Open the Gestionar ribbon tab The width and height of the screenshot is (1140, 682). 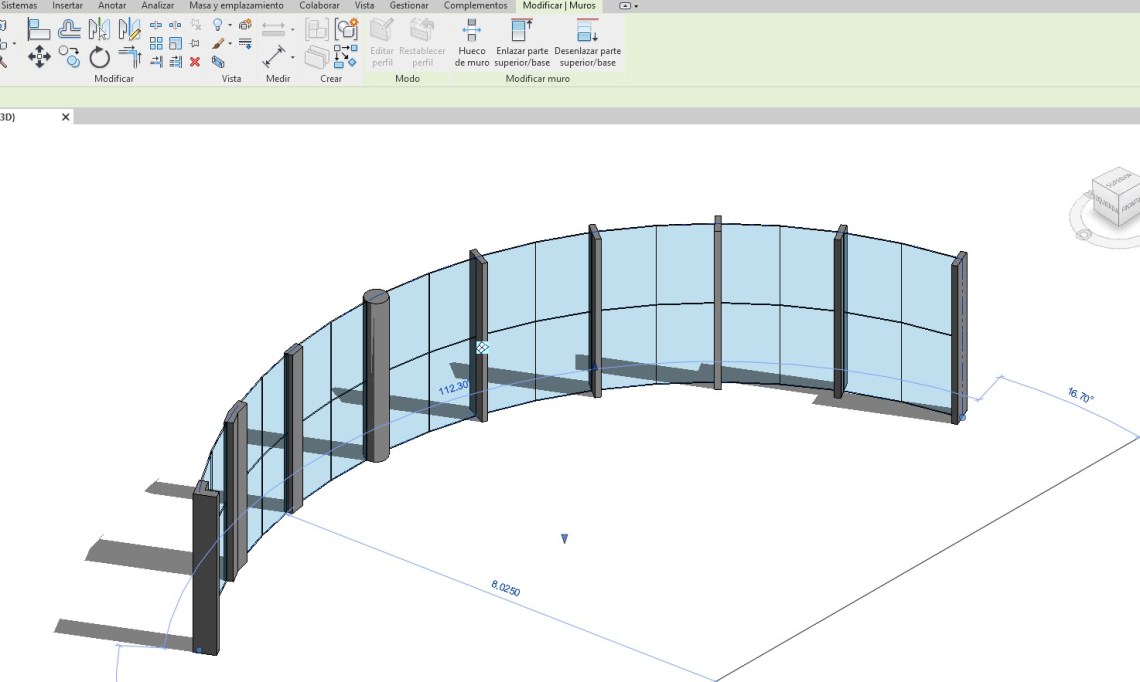click(x=409, y=6)
